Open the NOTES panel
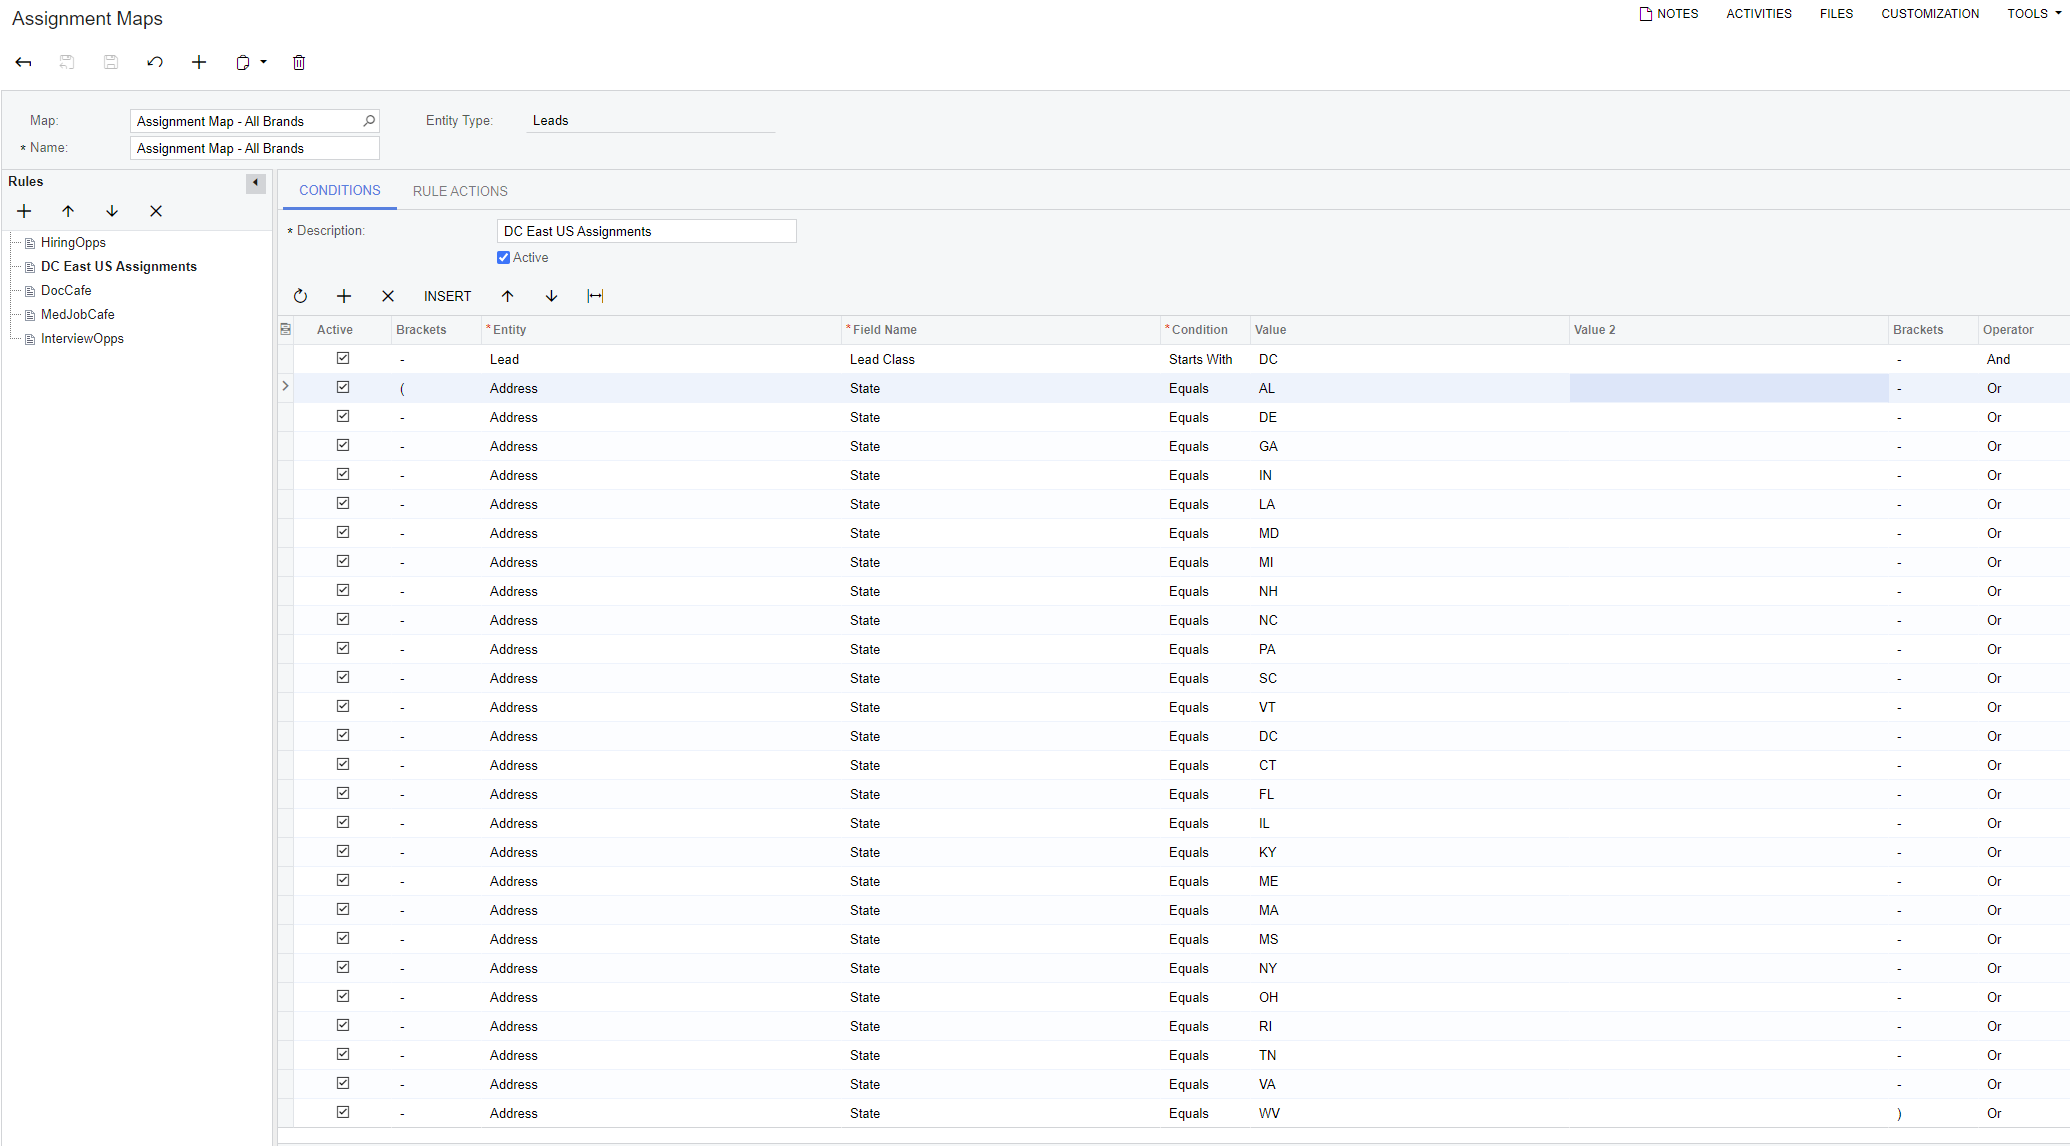Image resolution: width=2070 pixels, height=1146 pixels. point(1669,14)
